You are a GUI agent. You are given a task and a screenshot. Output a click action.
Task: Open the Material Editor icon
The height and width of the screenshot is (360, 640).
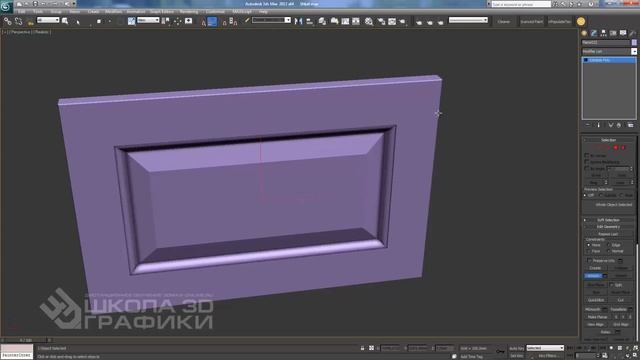coord(369,21)
